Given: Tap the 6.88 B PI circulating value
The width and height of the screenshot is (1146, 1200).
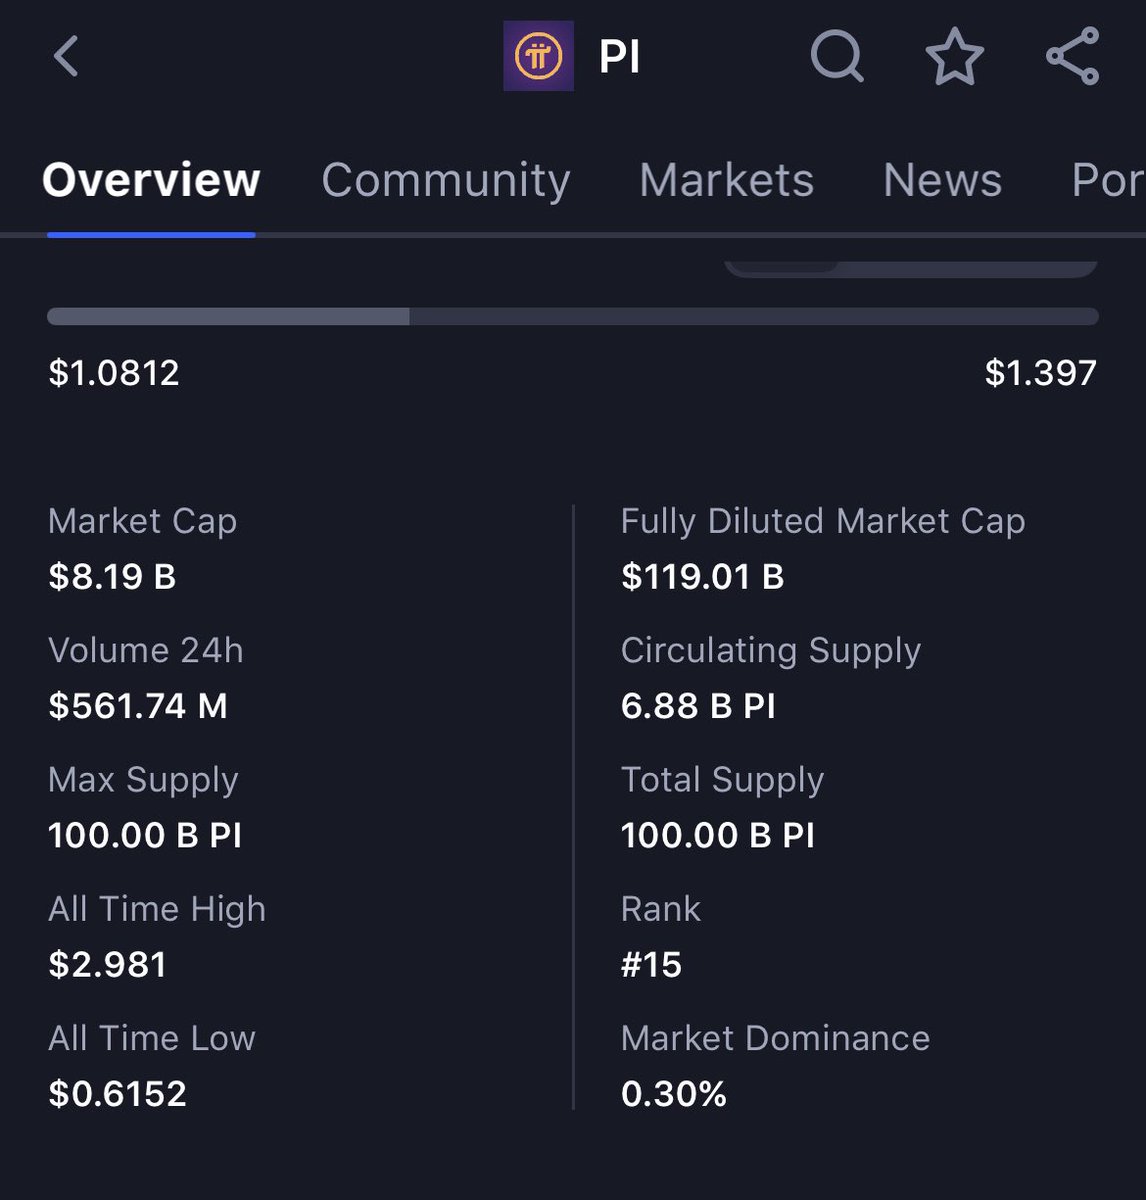Looking at the screenshot, I should point(698,706).
